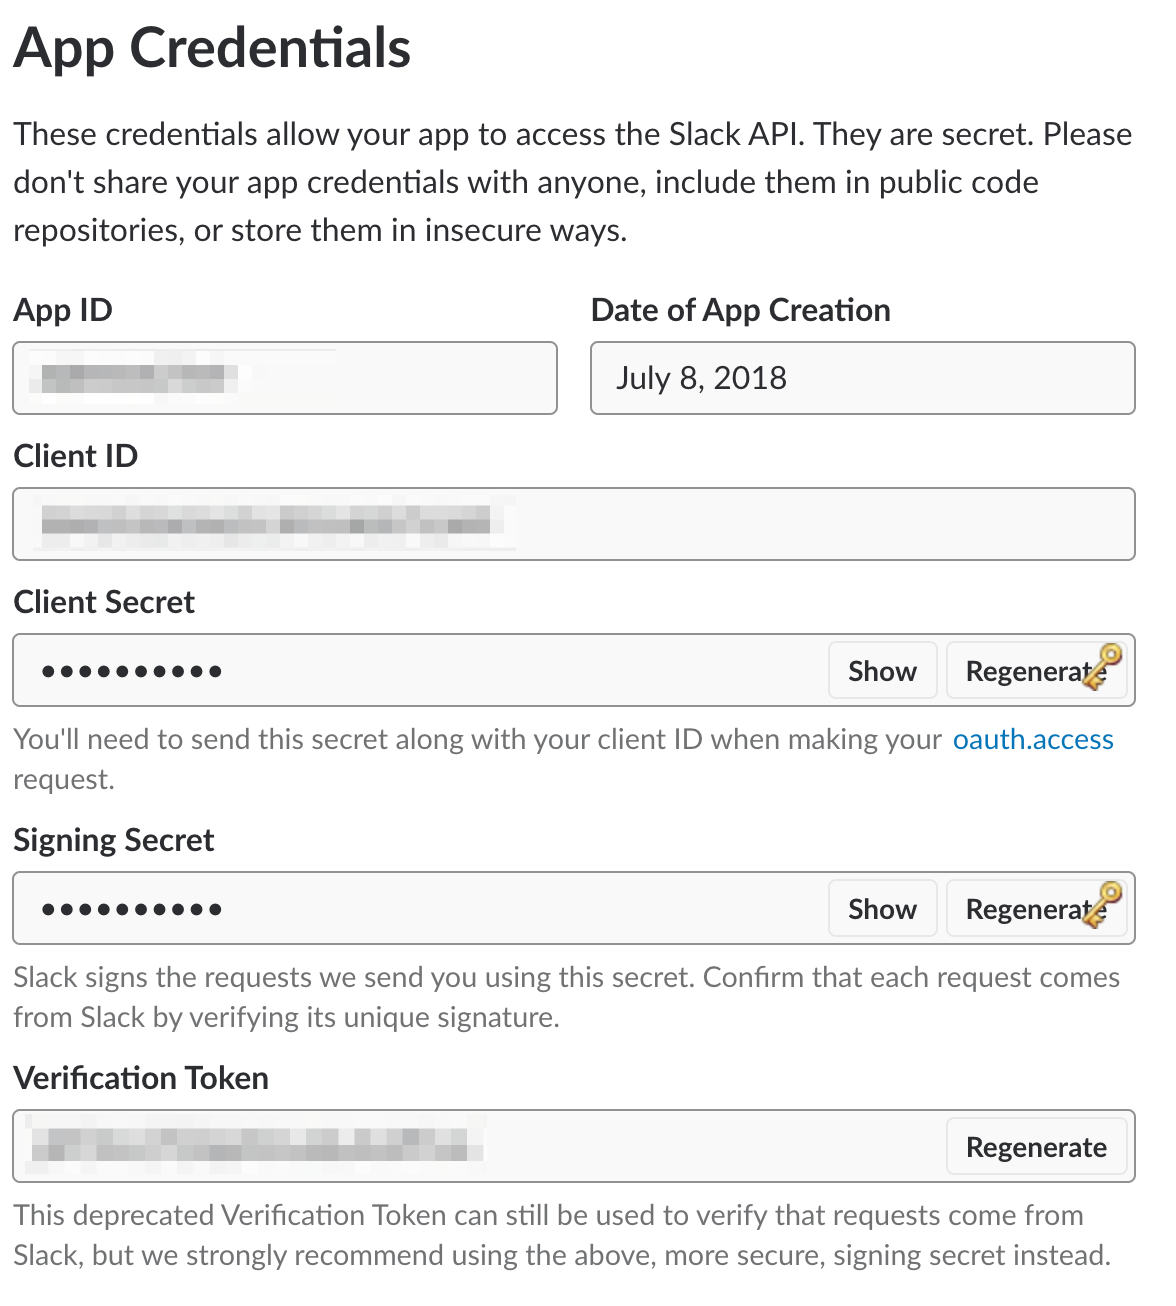This screenshot has height=1306, width=1176.
Task: Reveal the Signing Secret with Show
Action: click(882, 909)
